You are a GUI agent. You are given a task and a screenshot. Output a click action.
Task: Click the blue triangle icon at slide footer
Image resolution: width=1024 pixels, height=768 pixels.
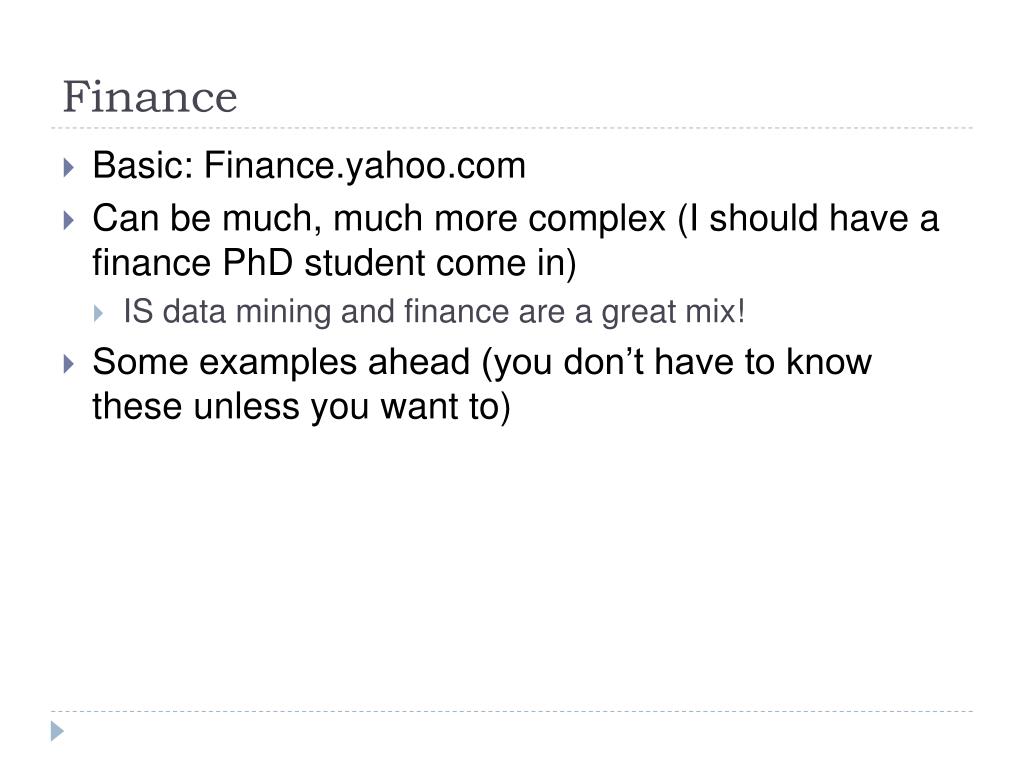(x=57, y=731)
